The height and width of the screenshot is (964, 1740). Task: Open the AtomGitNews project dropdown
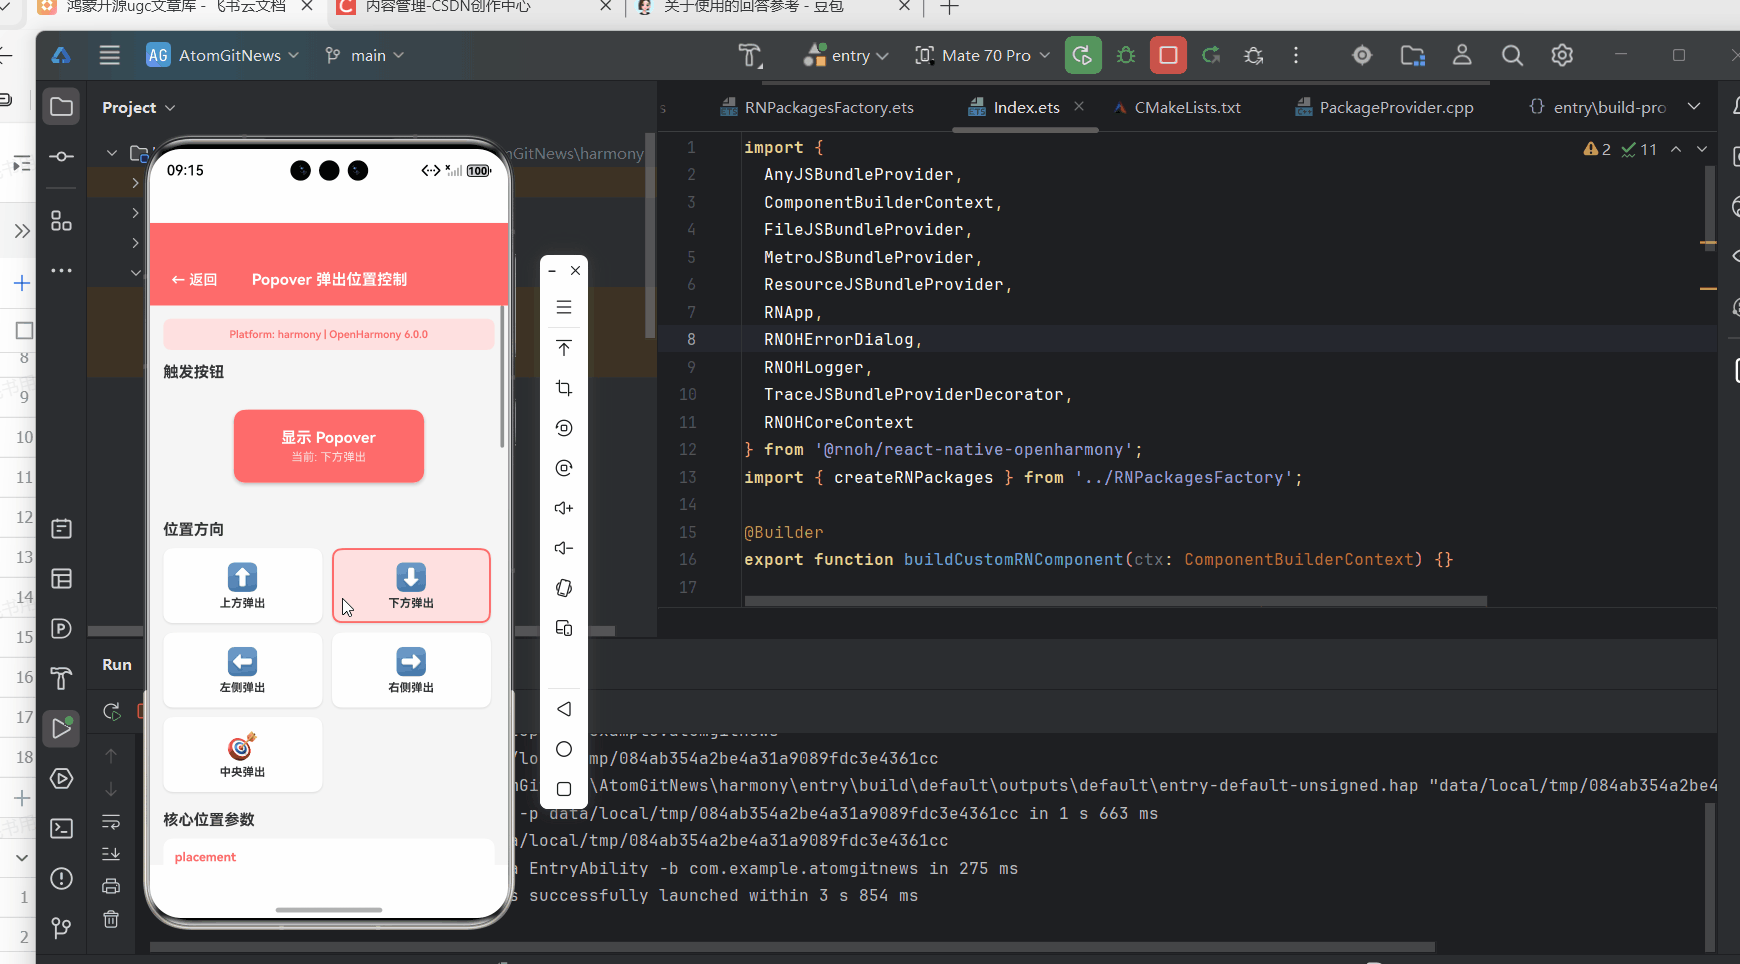click(x=222, y=55)
